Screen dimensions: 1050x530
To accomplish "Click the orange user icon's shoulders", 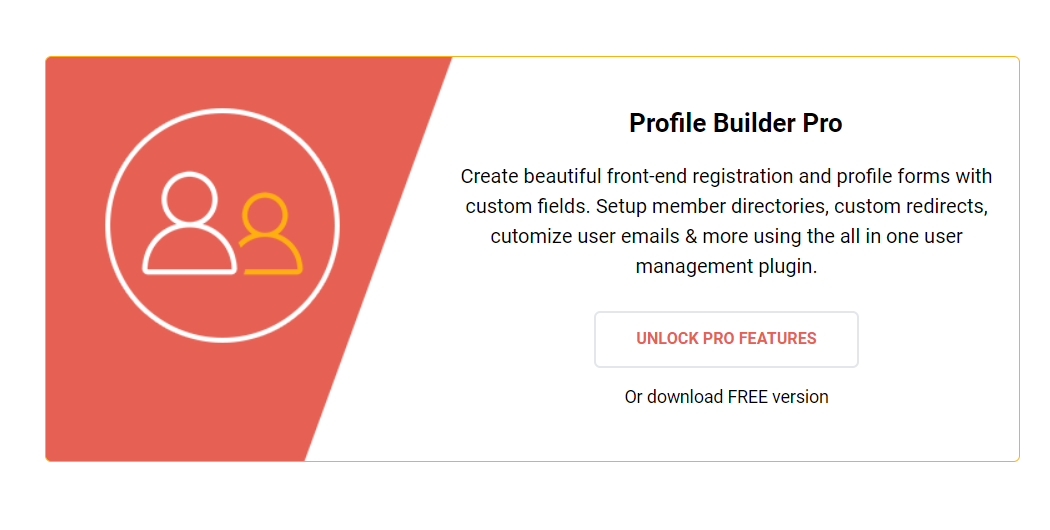I will click(x=270, y=257).
